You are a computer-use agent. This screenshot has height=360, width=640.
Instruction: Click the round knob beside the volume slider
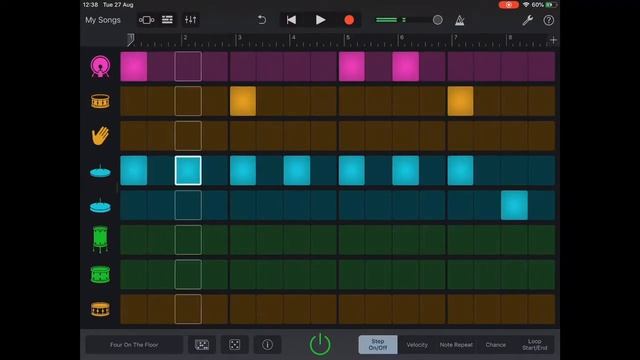click(x=438, y=20)
